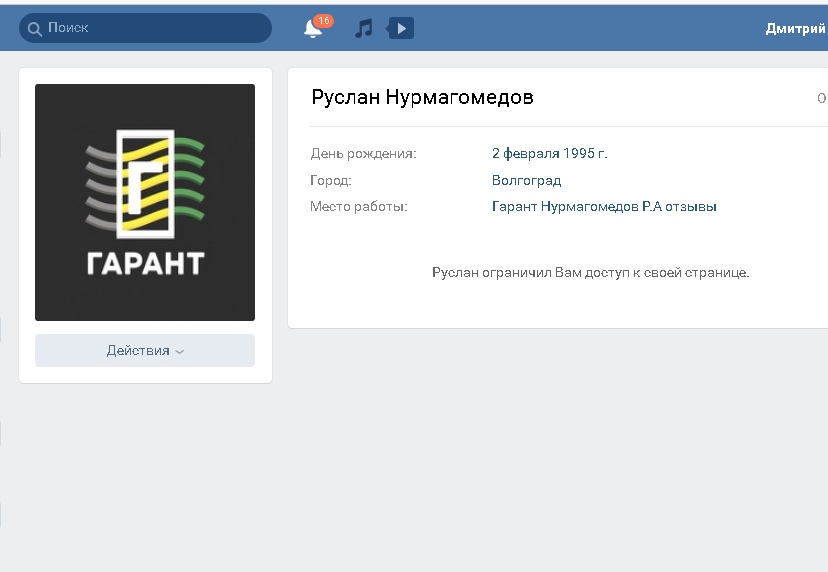Click the Город label

point(331,181)
